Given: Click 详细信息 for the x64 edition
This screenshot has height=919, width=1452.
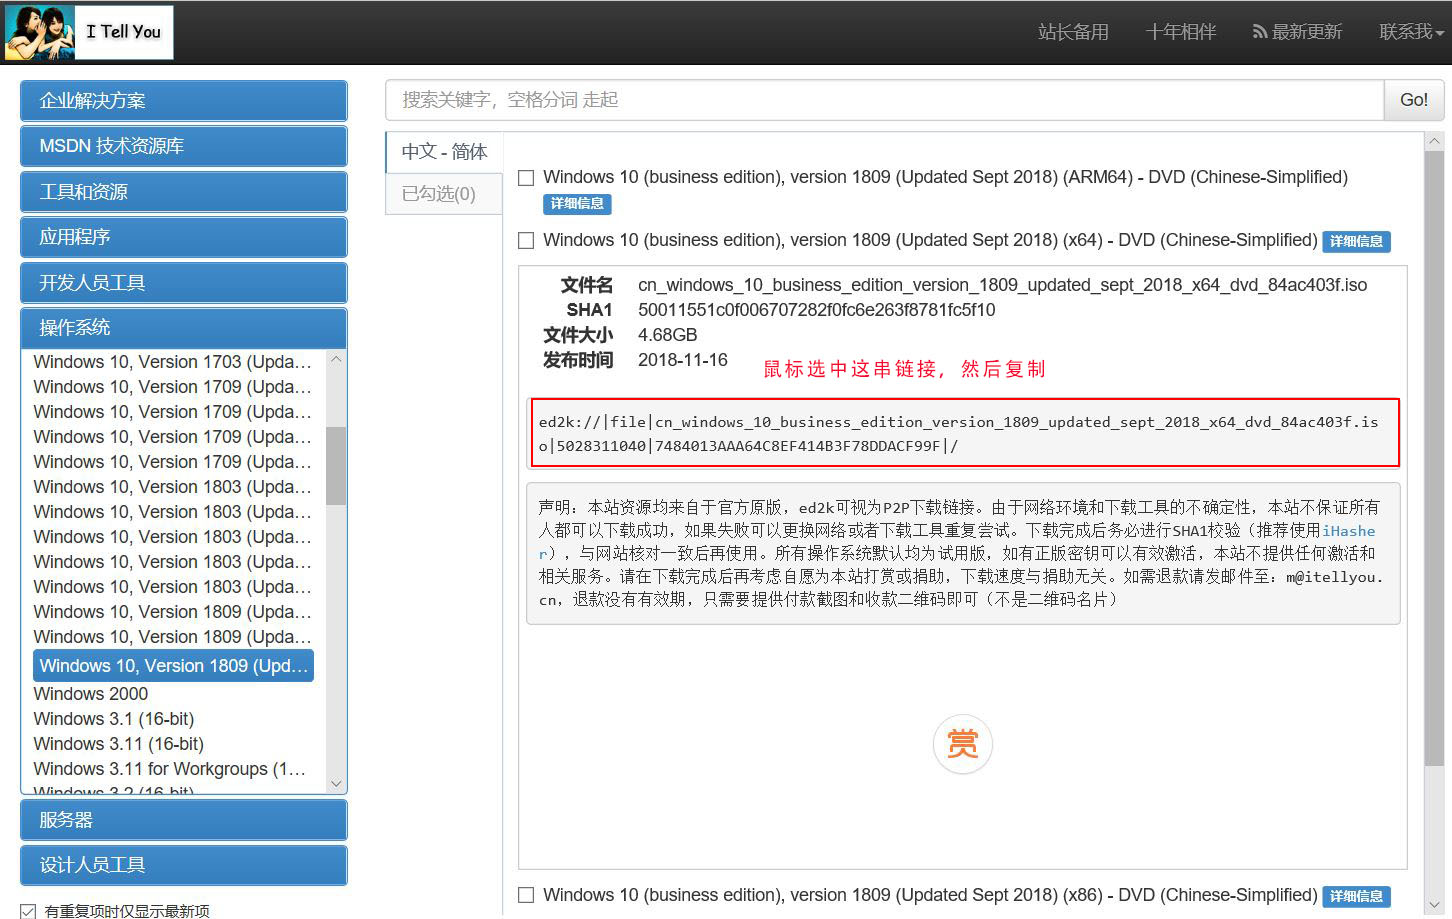Looking at the screenshot, I should click(1356, 241).
